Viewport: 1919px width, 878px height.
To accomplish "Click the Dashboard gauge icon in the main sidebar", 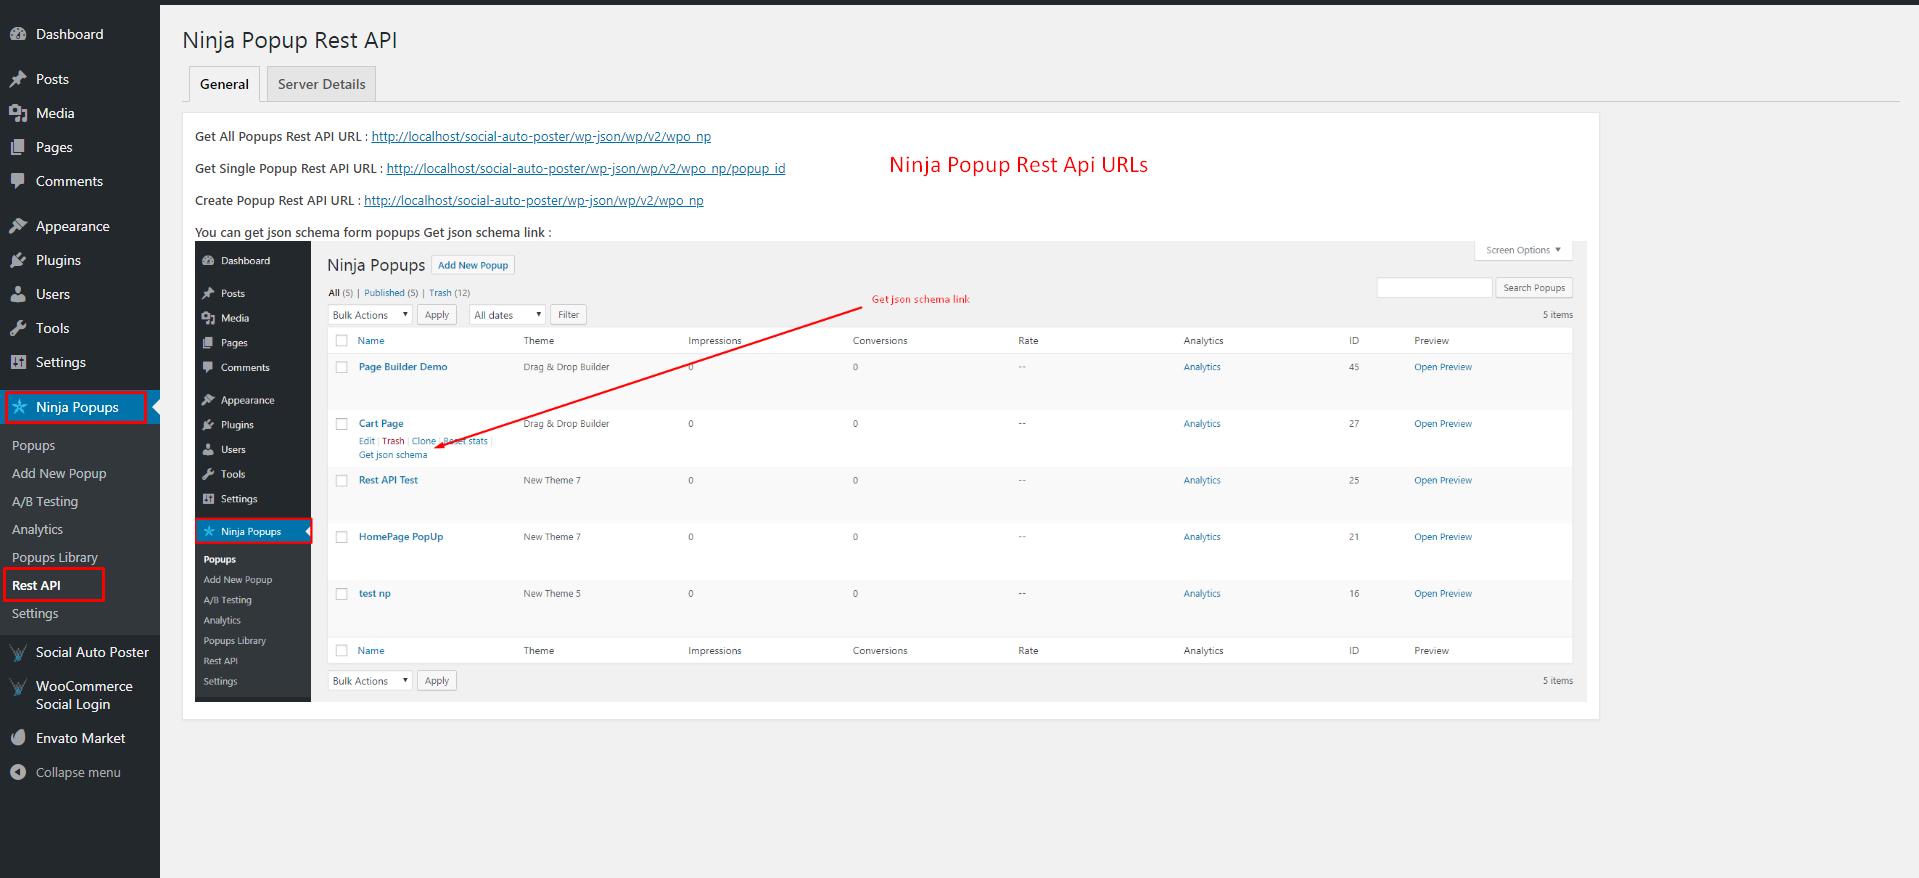I will tap(18, 34).
